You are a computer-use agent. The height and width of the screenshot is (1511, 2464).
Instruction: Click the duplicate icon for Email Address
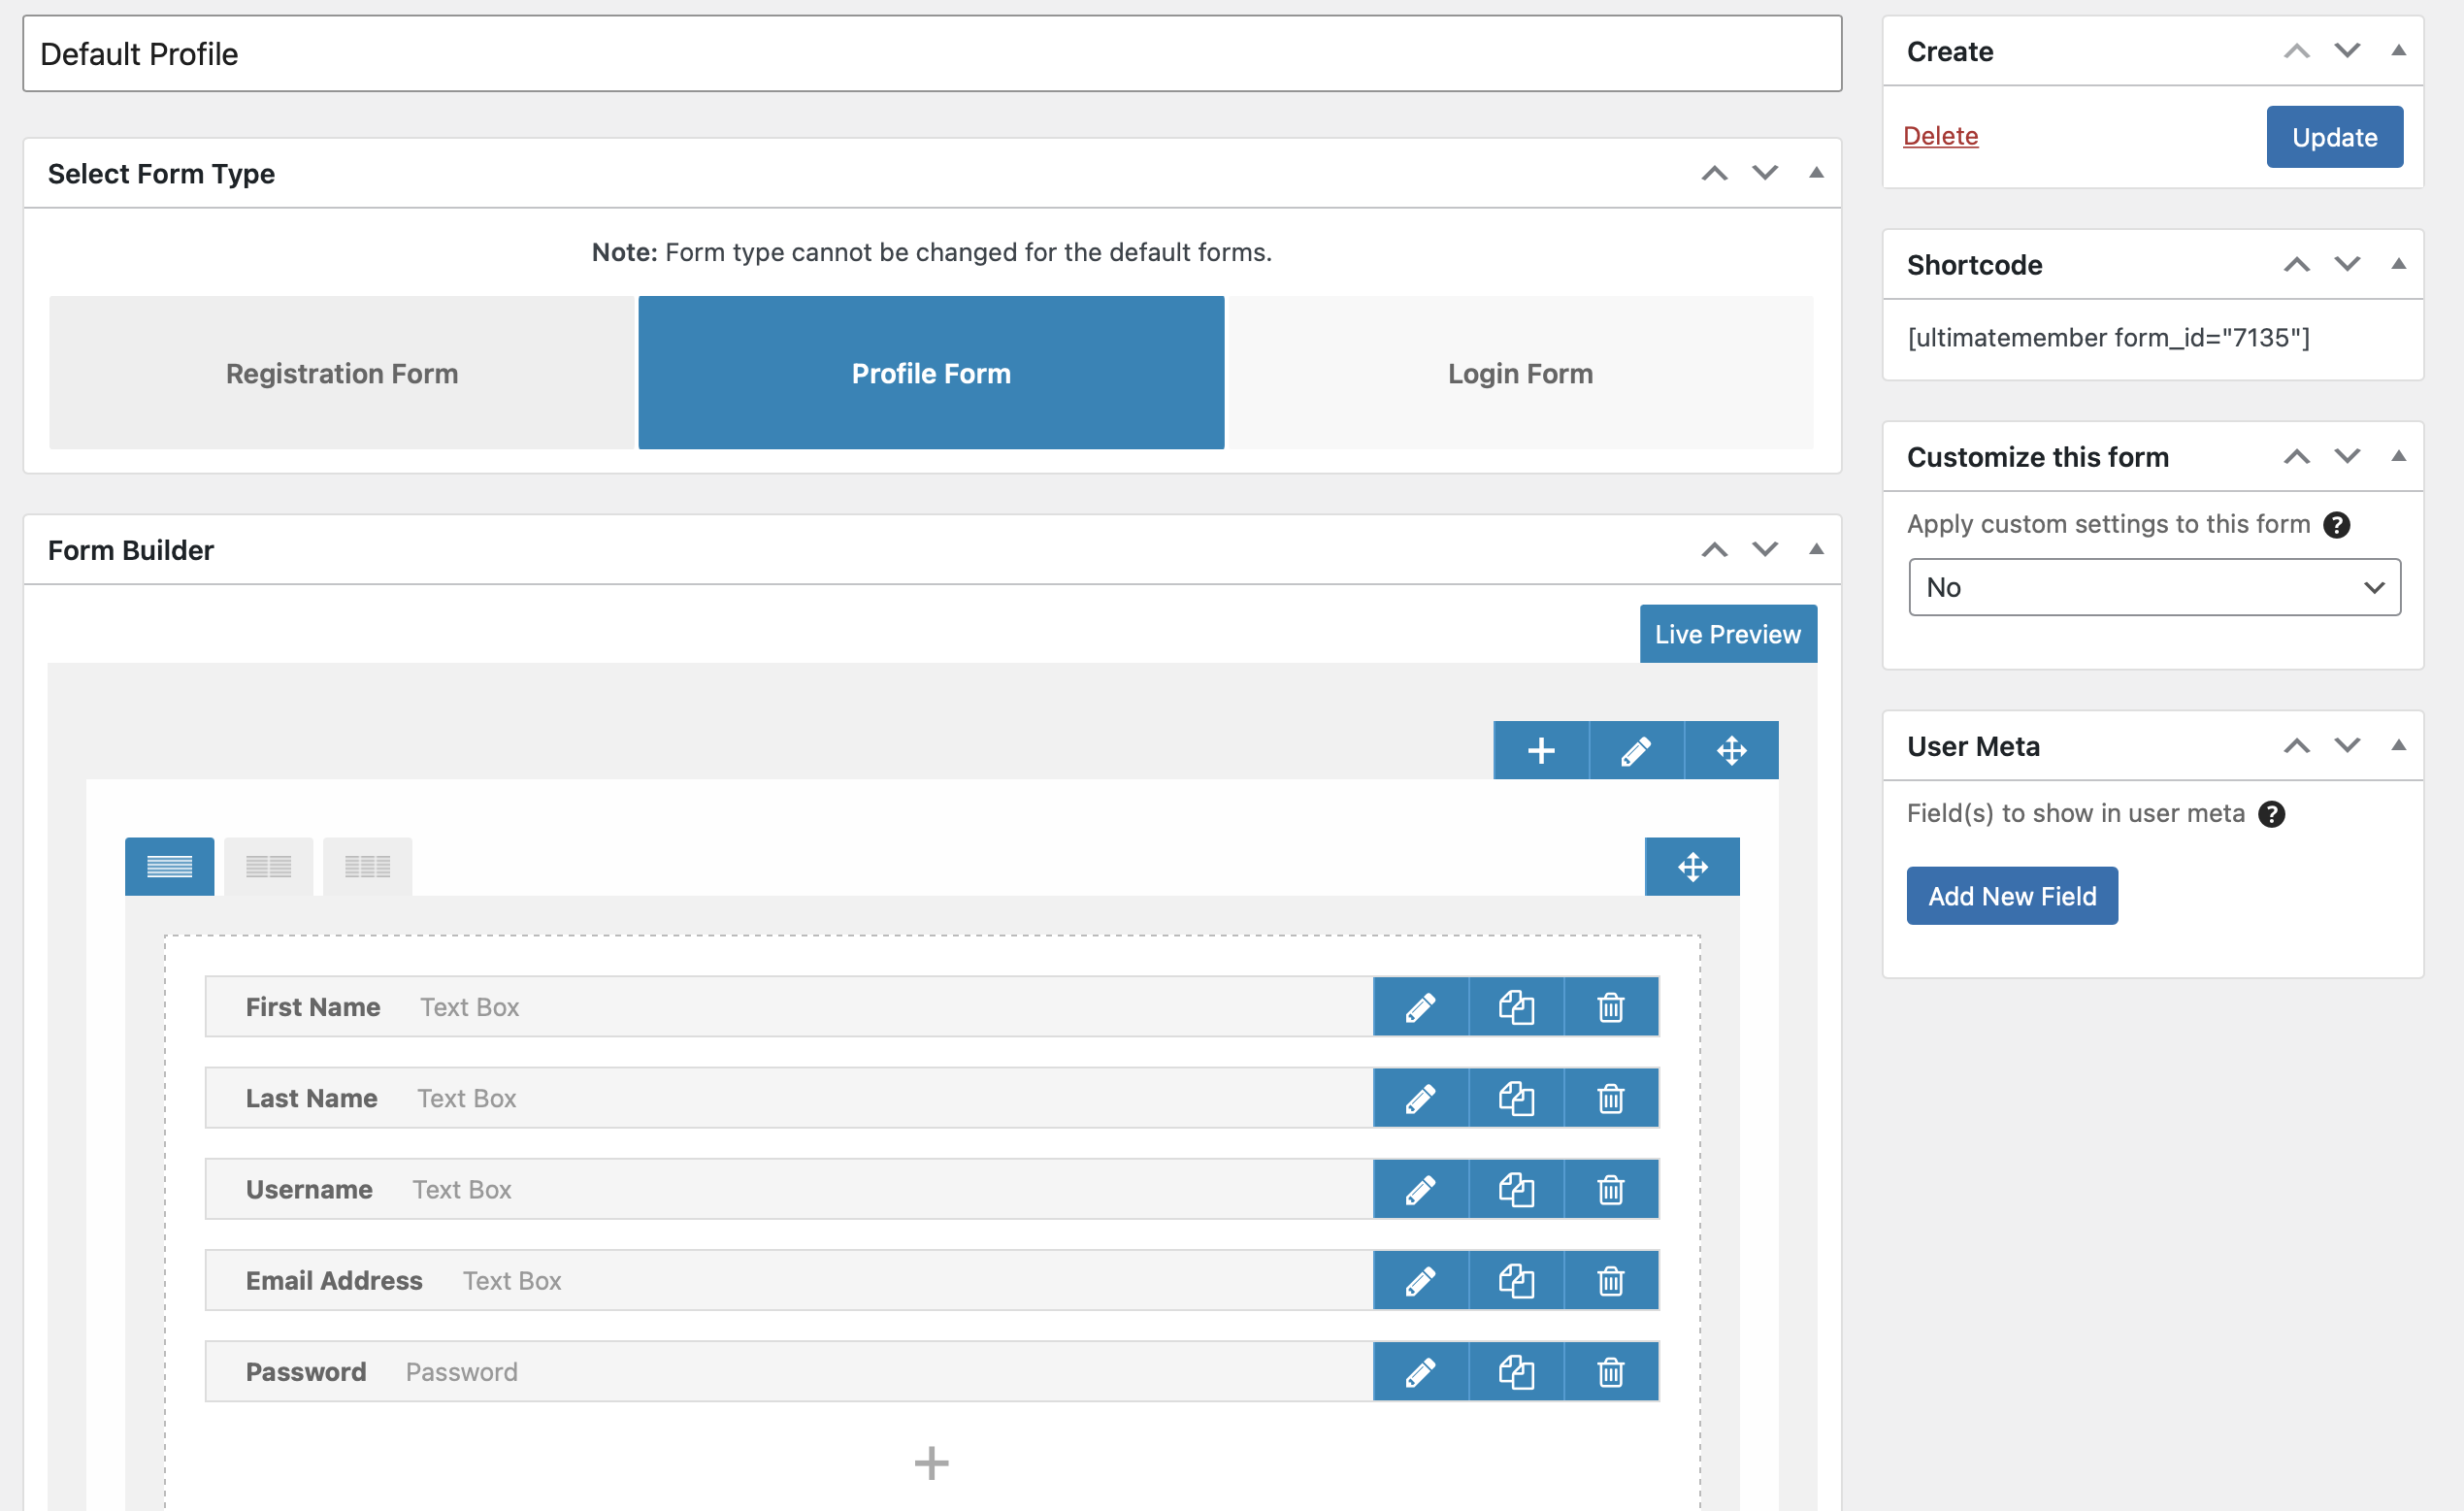[x=1514, y=1279]
